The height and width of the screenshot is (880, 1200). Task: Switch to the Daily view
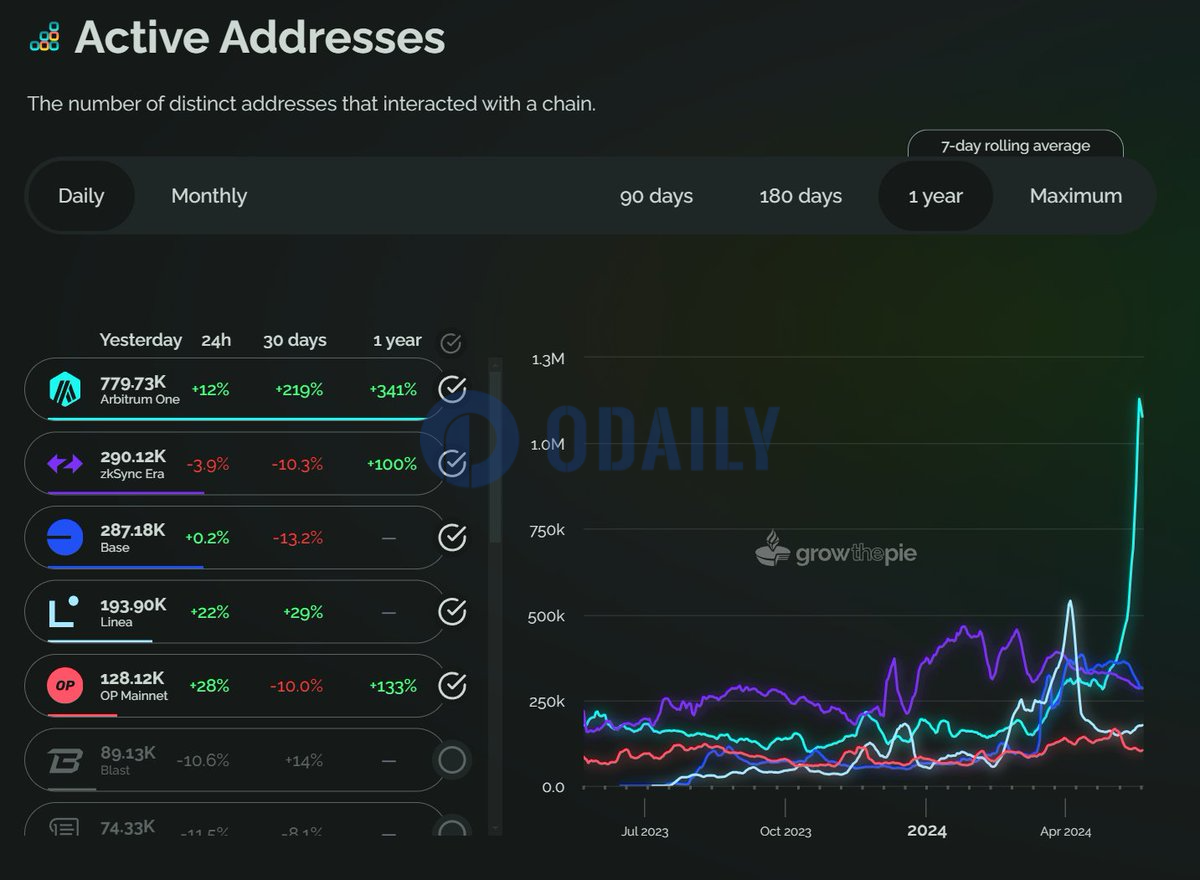pyautogui.click(x=81, y=196)
